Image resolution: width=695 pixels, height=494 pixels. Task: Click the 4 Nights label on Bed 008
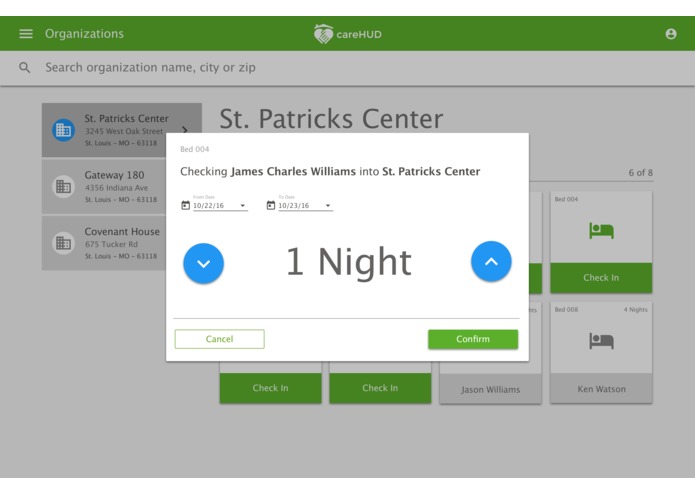click(x=636, y=309)
